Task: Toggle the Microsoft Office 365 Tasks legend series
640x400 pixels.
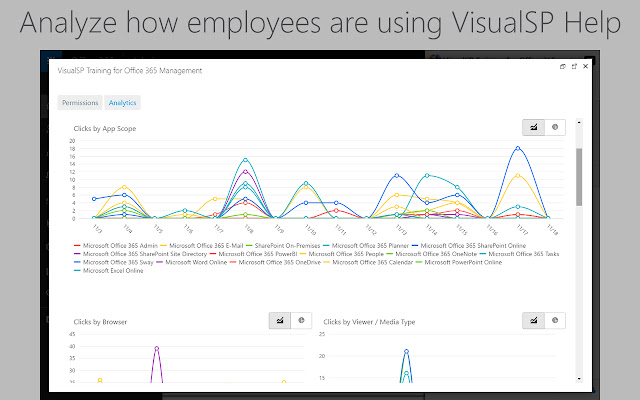Action: [x=519, y=254]
